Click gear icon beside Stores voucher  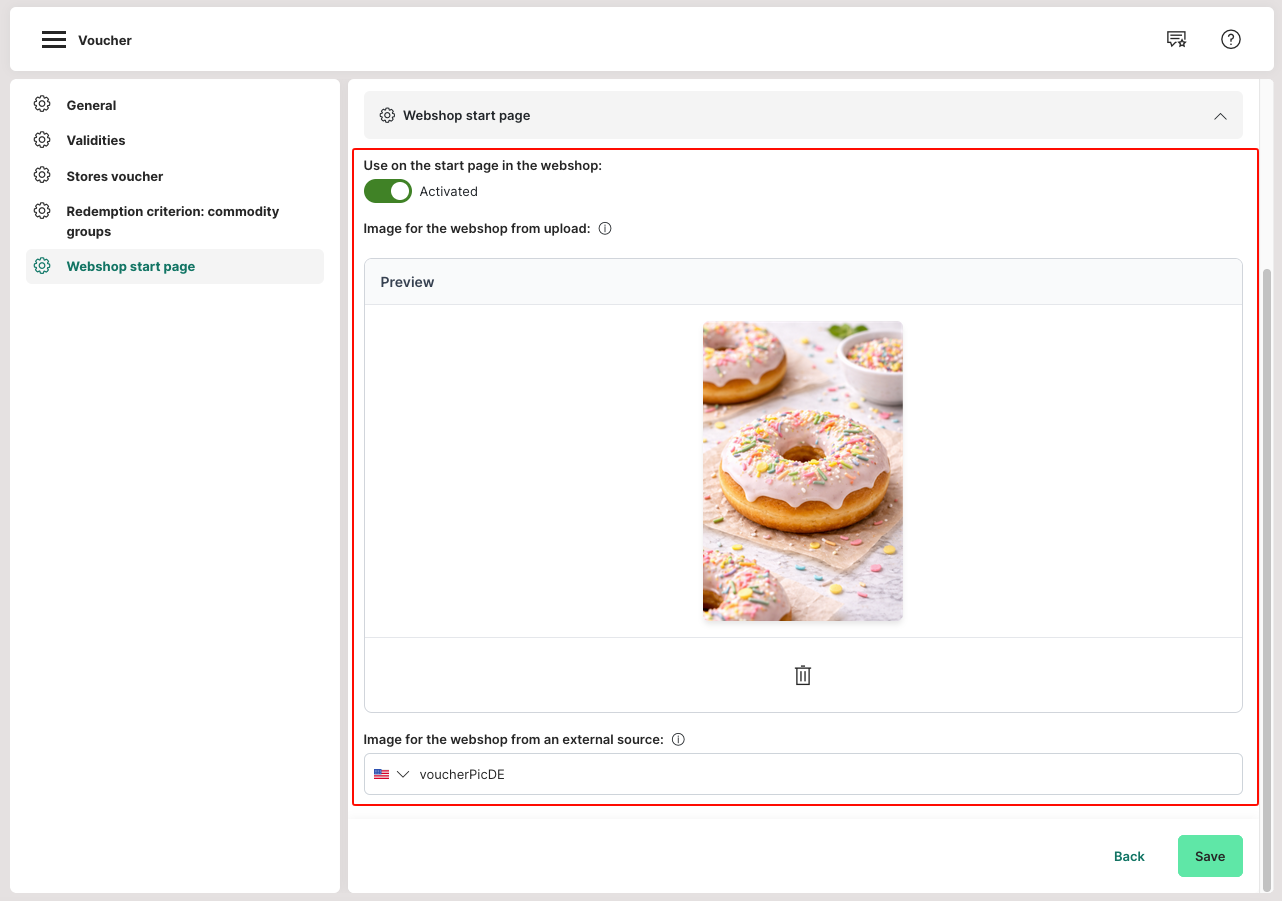point(42,176)
